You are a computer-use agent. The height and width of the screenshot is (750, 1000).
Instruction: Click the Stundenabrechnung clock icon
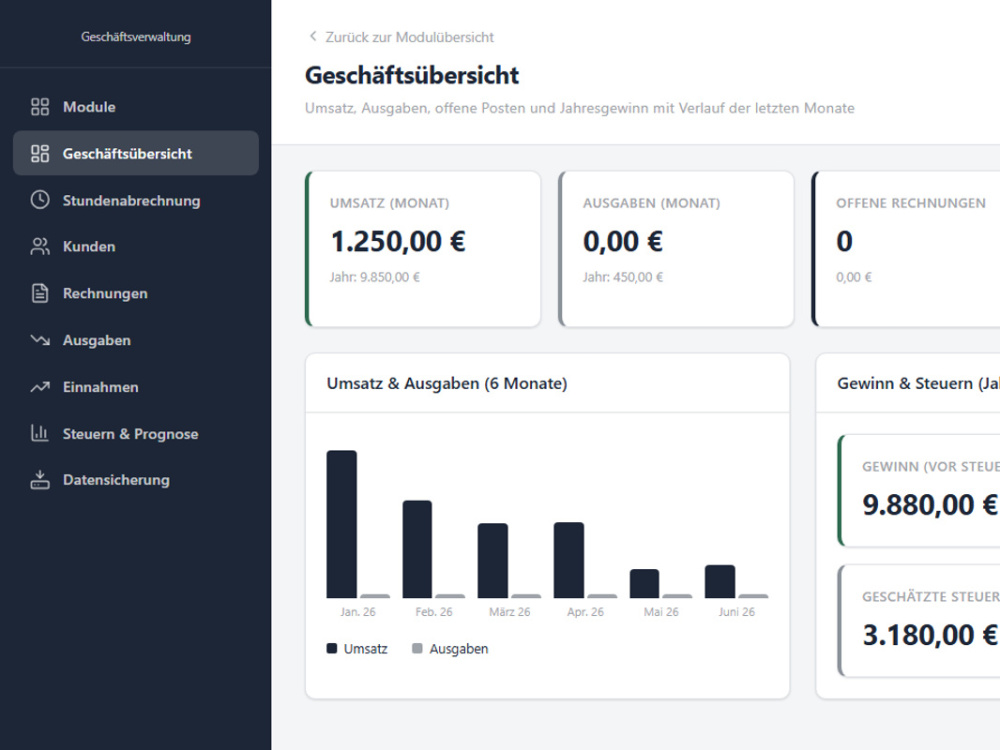point(40,200)
